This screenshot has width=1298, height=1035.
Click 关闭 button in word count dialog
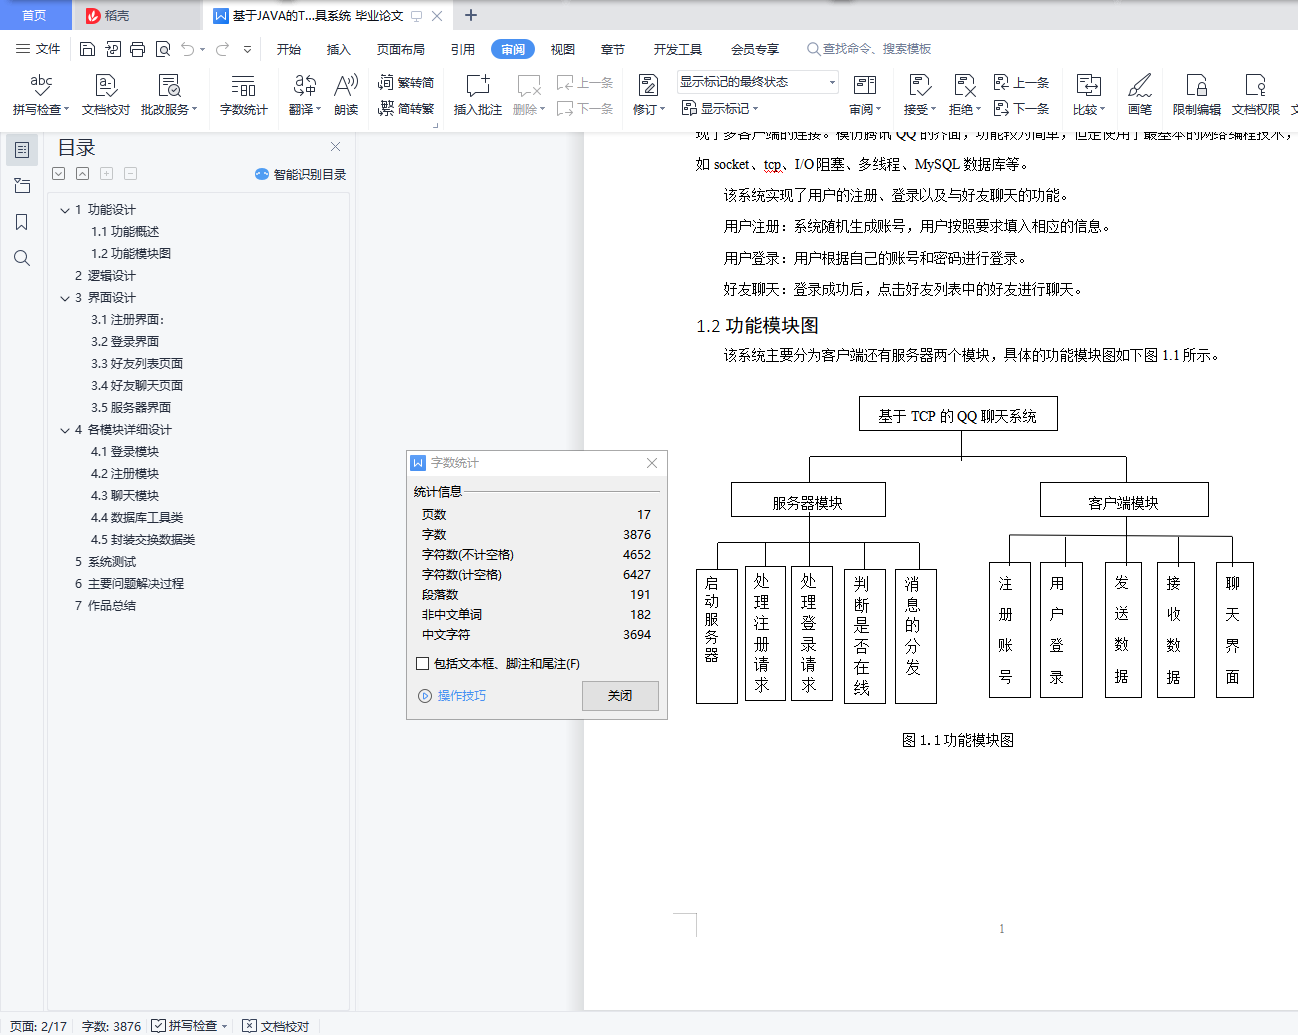tap(620, 696)
